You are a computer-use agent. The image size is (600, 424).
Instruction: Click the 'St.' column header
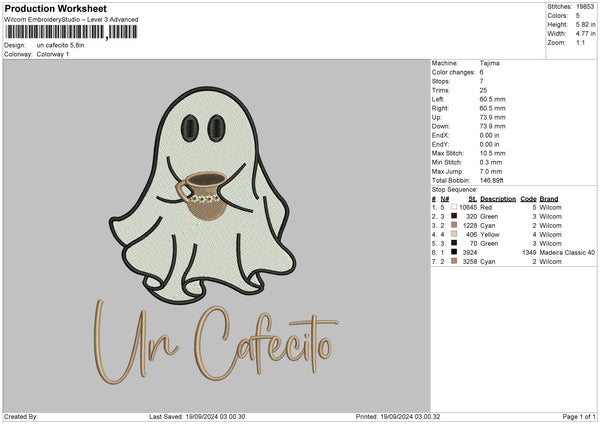pyautogui.click(x=473, y=199)
